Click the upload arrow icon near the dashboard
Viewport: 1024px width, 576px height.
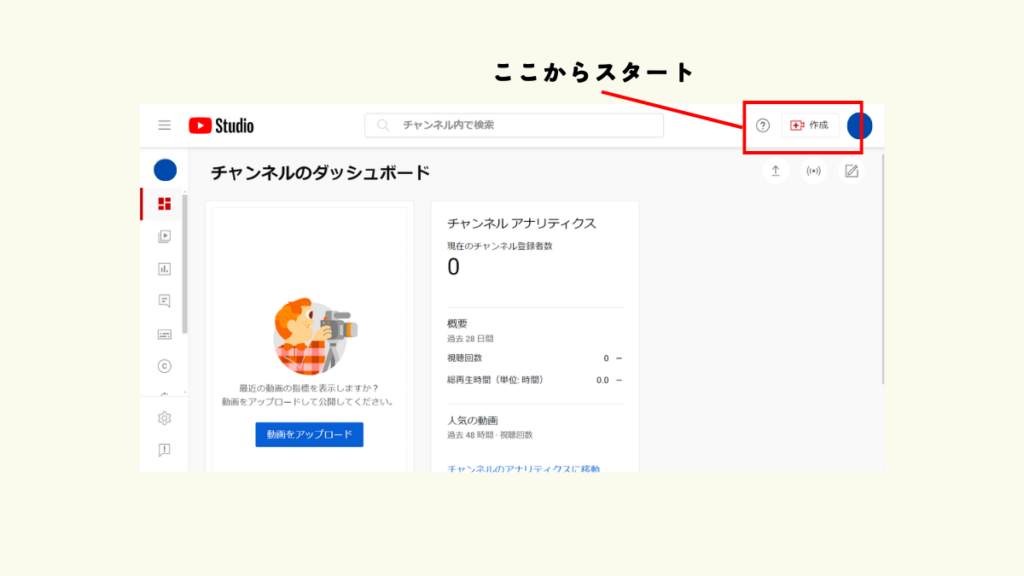click(x=776, y=171)
